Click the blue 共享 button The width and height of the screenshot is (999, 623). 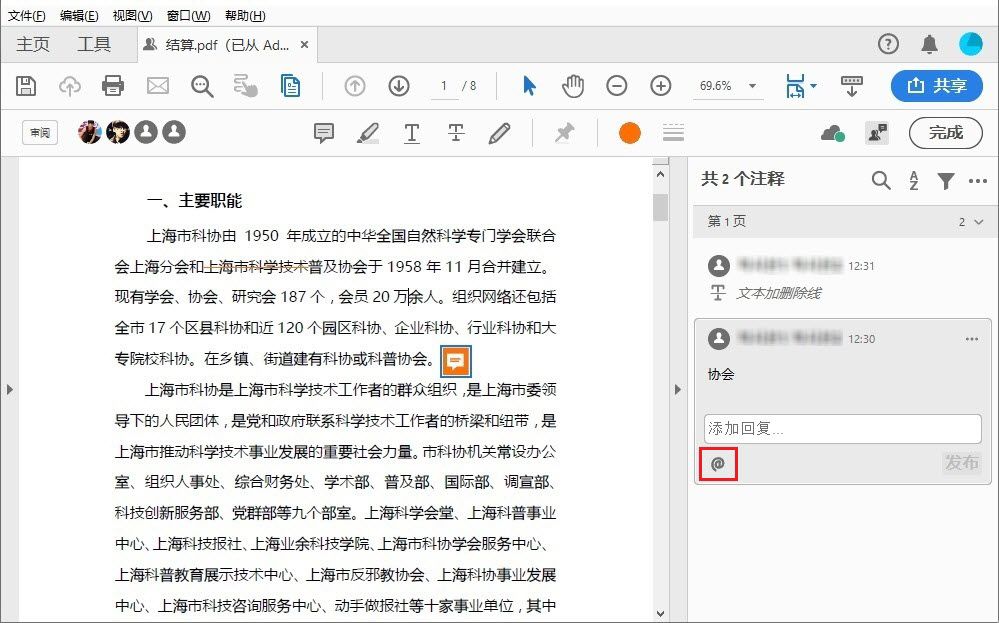point(936,86)
